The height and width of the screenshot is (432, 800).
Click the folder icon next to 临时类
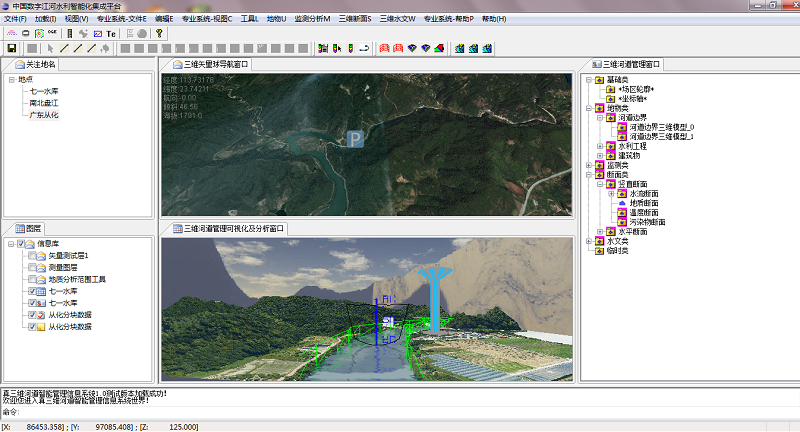tap(599, 251)
